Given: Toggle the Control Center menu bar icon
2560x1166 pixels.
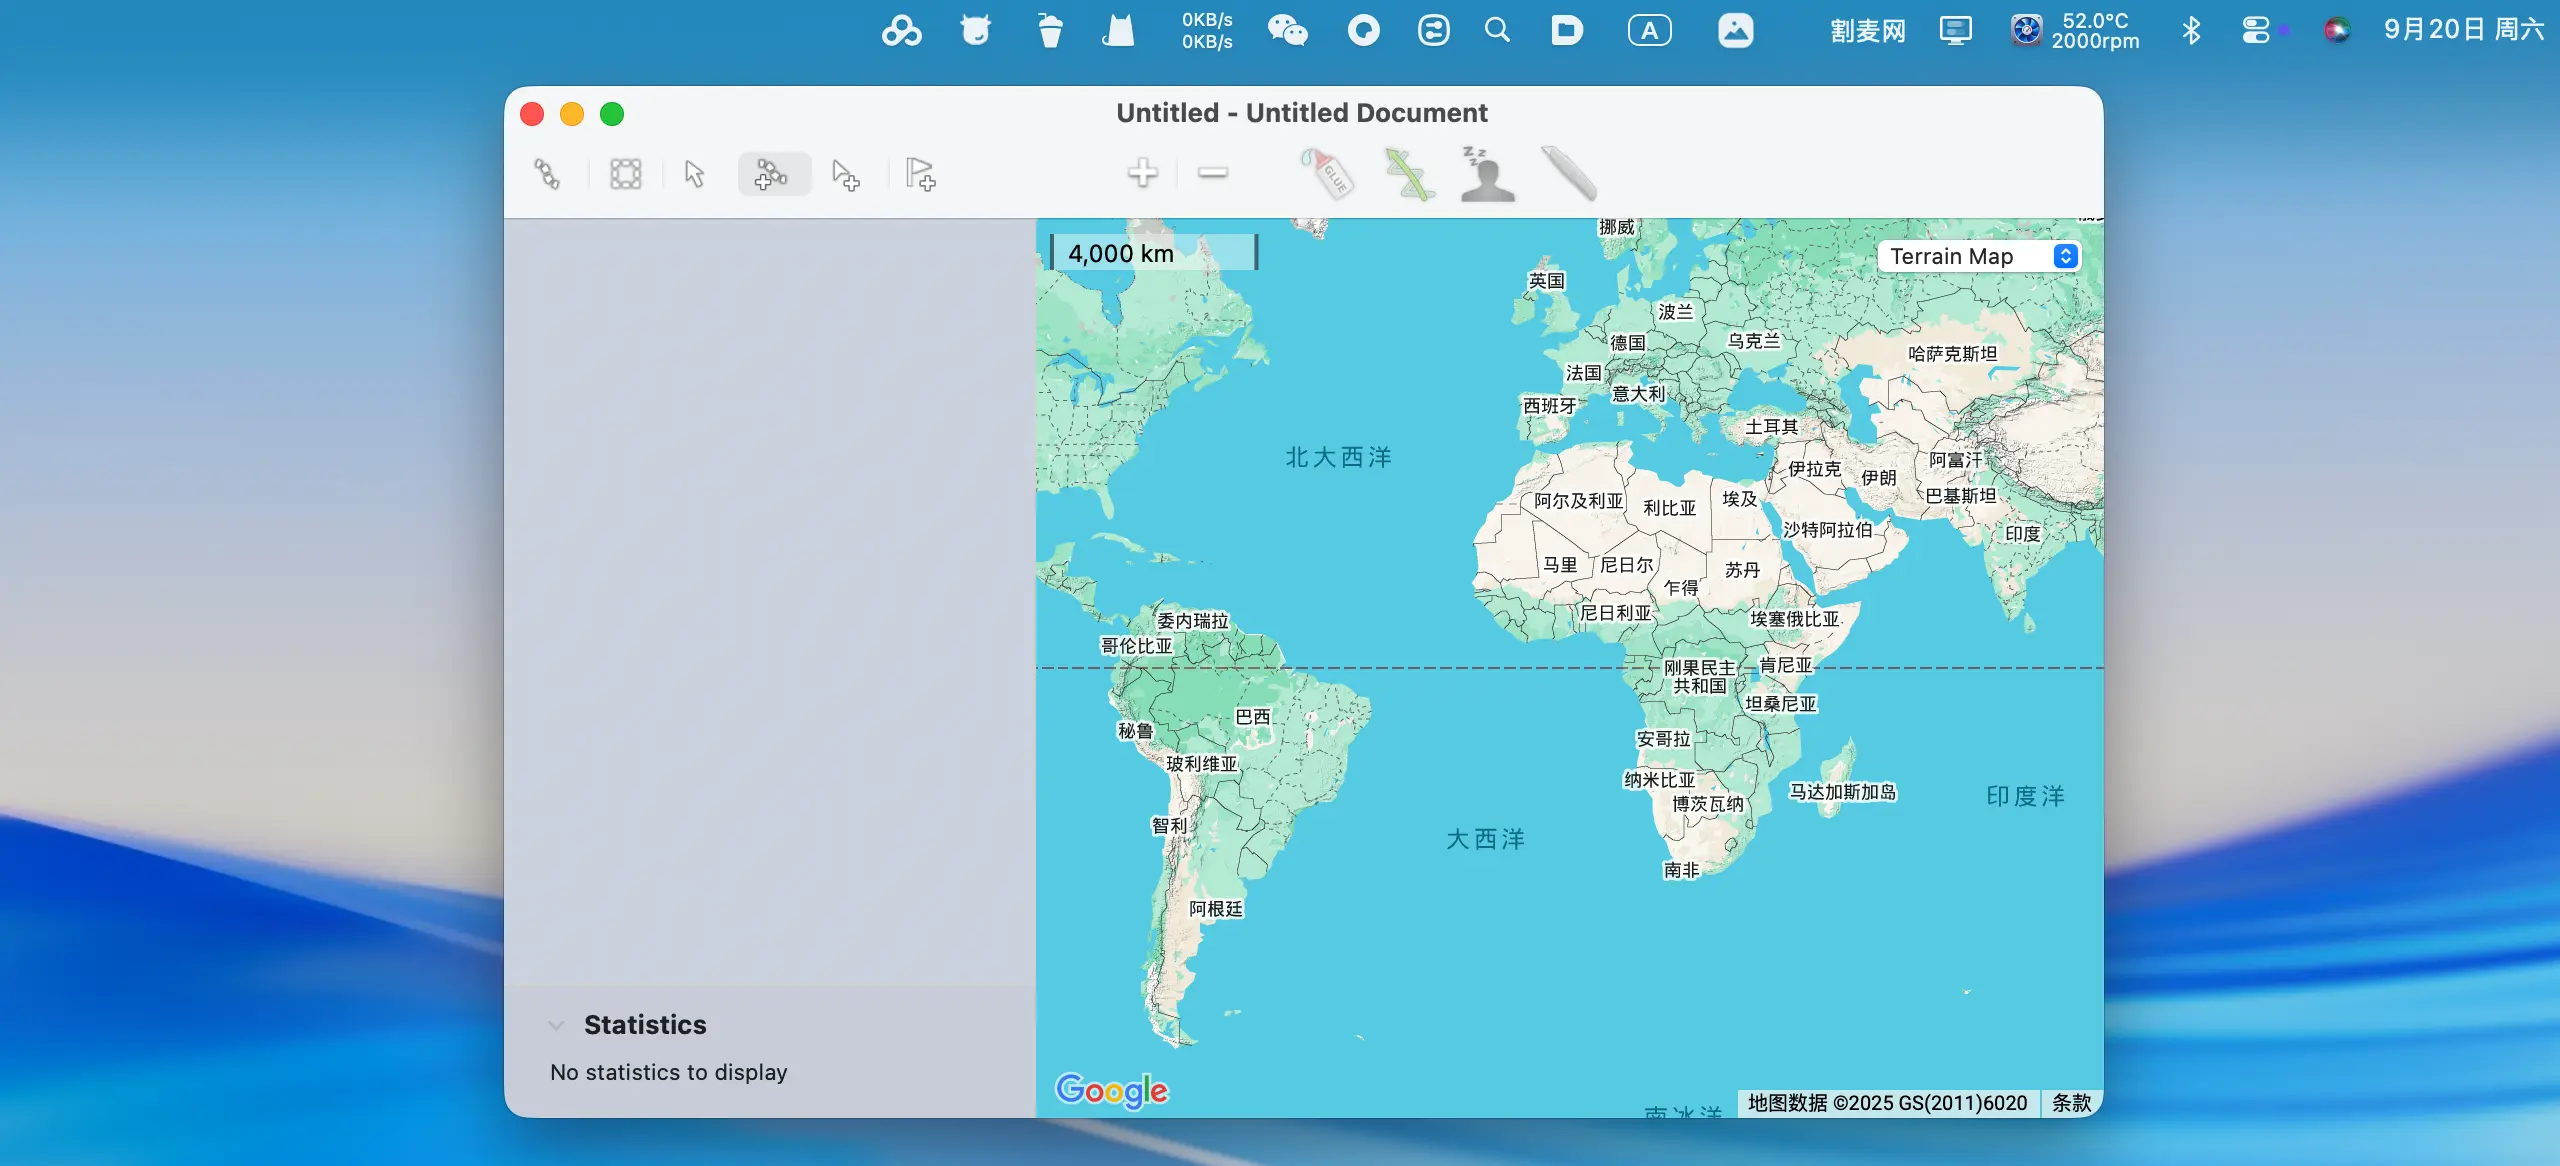Looking at the screenshot, I should [2256, 30].
